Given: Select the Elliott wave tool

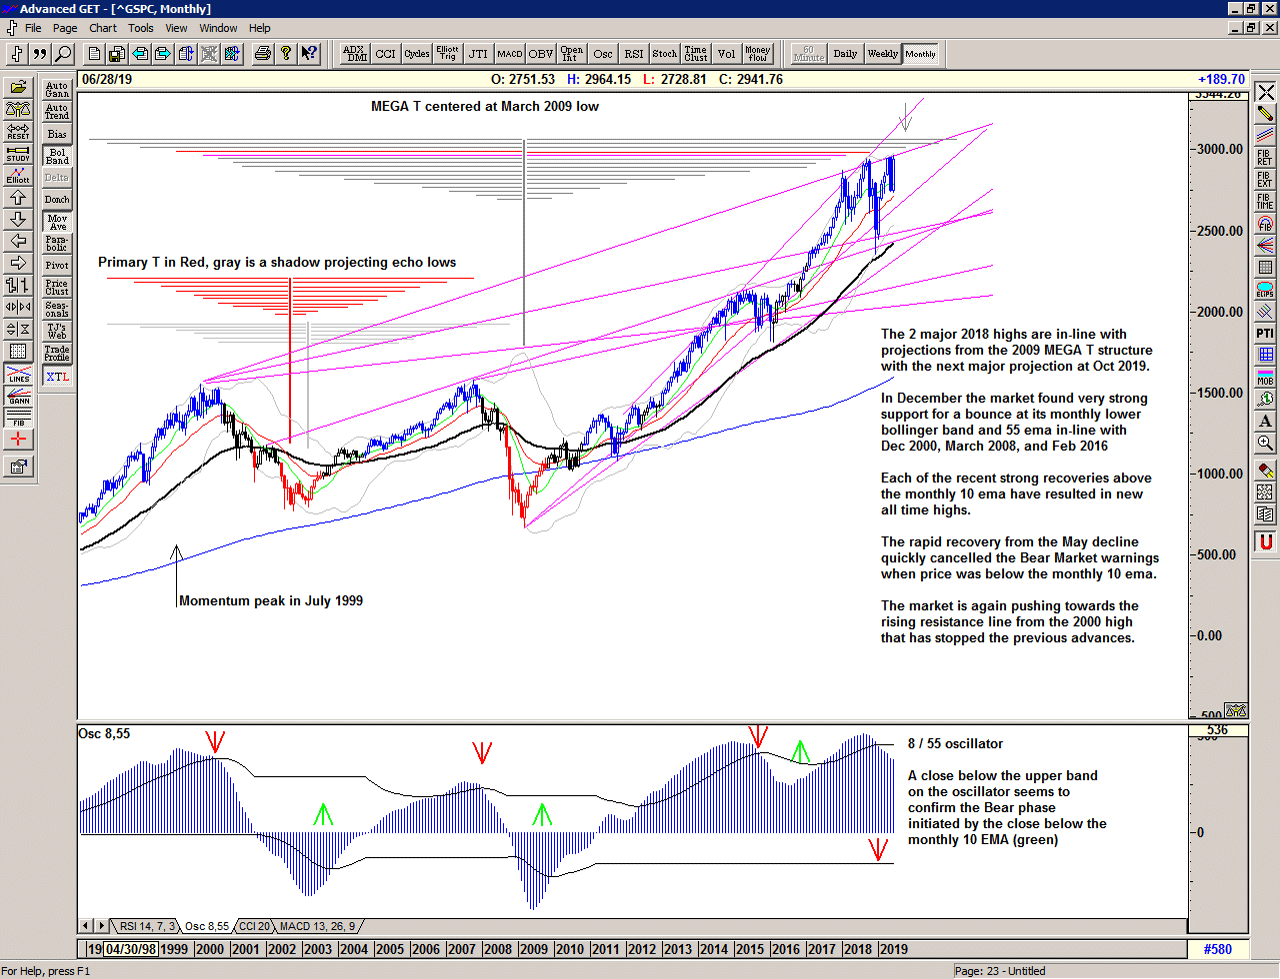Looking at the screenshot, I should click(x=17, y=176).
